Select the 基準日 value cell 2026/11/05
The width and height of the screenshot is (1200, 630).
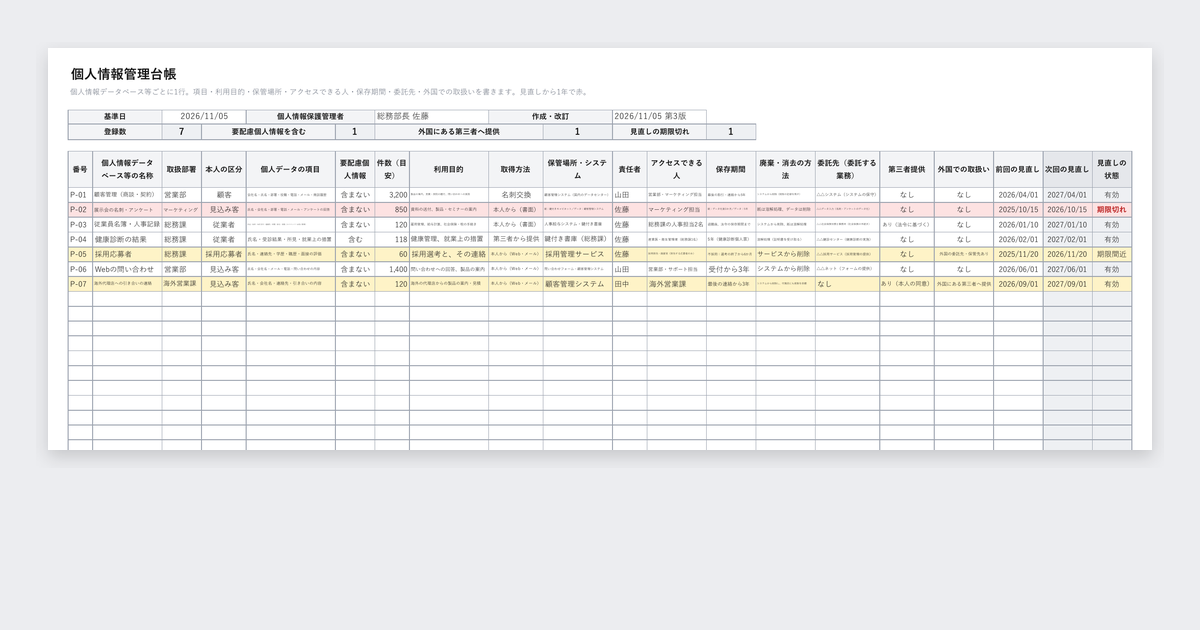click(204, 117)
